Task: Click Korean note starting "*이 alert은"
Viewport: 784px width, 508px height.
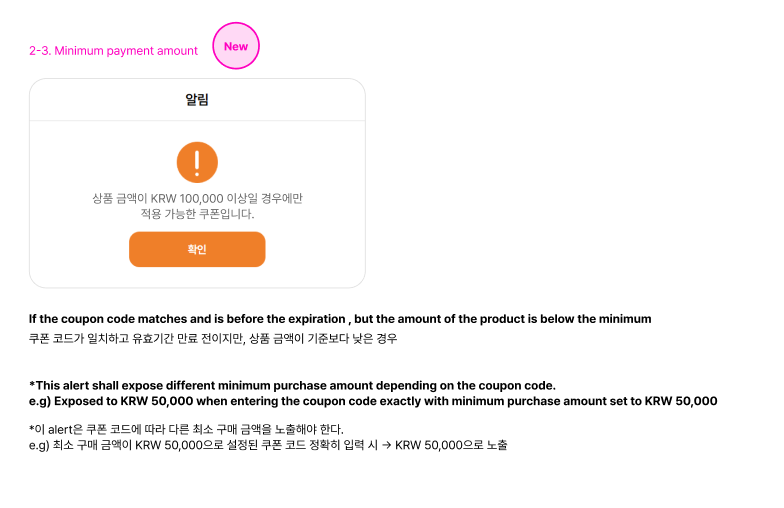Action: [x=186, y=429]
